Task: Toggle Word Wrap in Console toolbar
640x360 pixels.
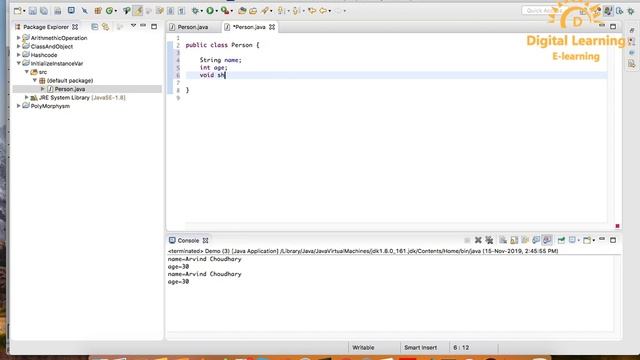Action: click(x=525, y=240)
